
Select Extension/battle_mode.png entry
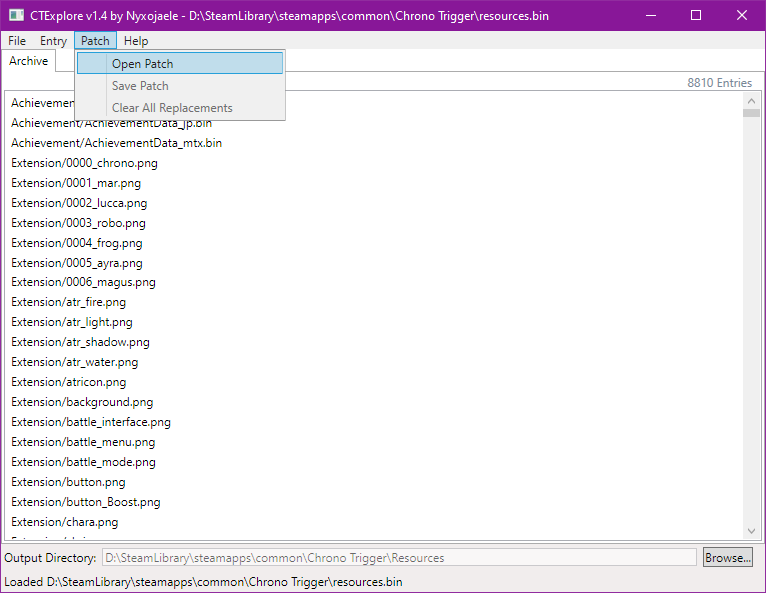tap(83, 463)
